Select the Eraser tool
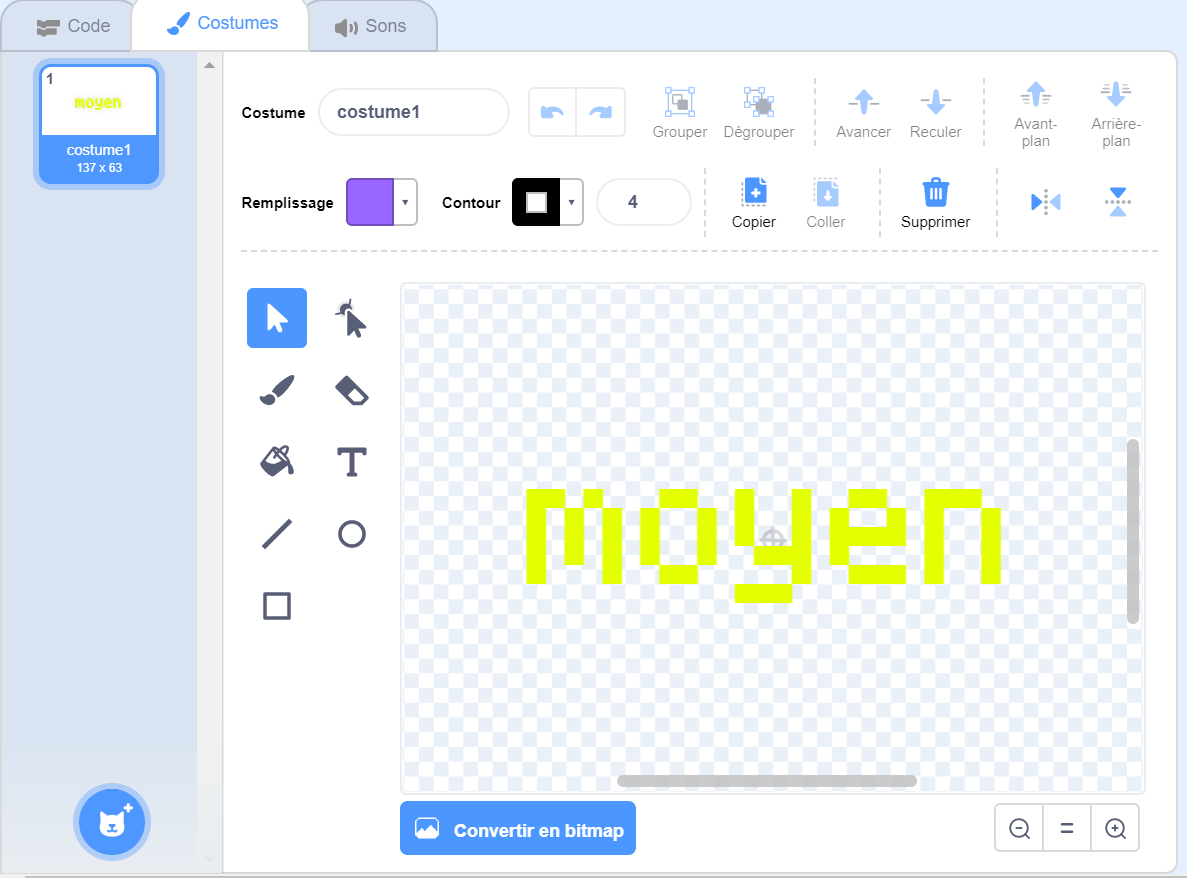The height and width of the screenshot is (878, 1187). (x=351, y=390)
